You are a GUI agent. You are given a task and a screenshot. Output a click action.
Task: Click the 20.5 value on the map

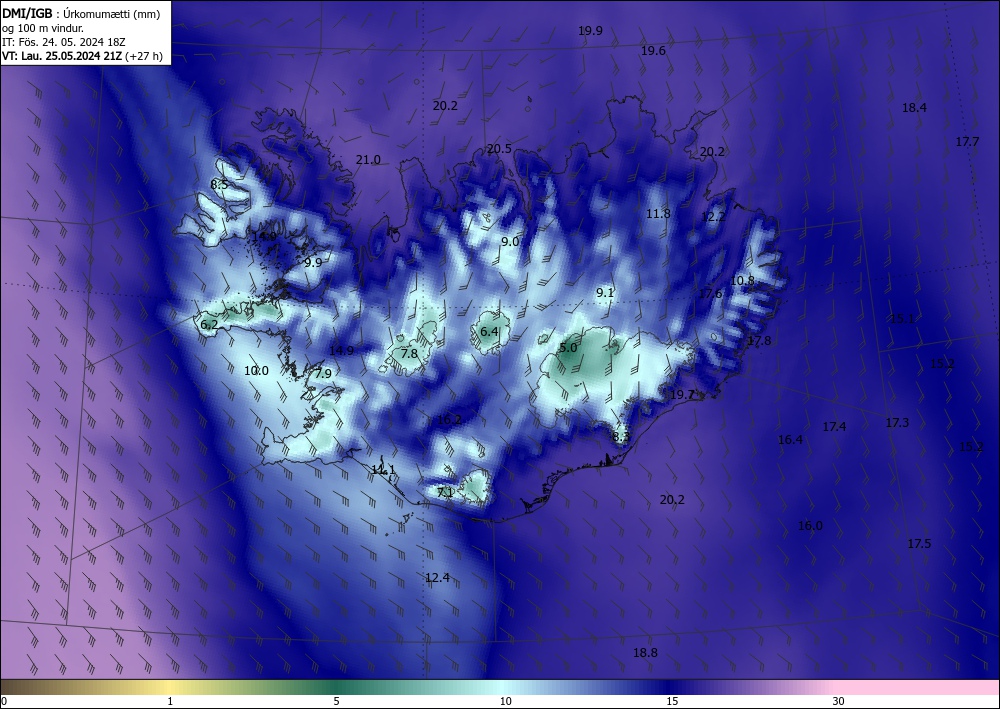coord(499,149)
